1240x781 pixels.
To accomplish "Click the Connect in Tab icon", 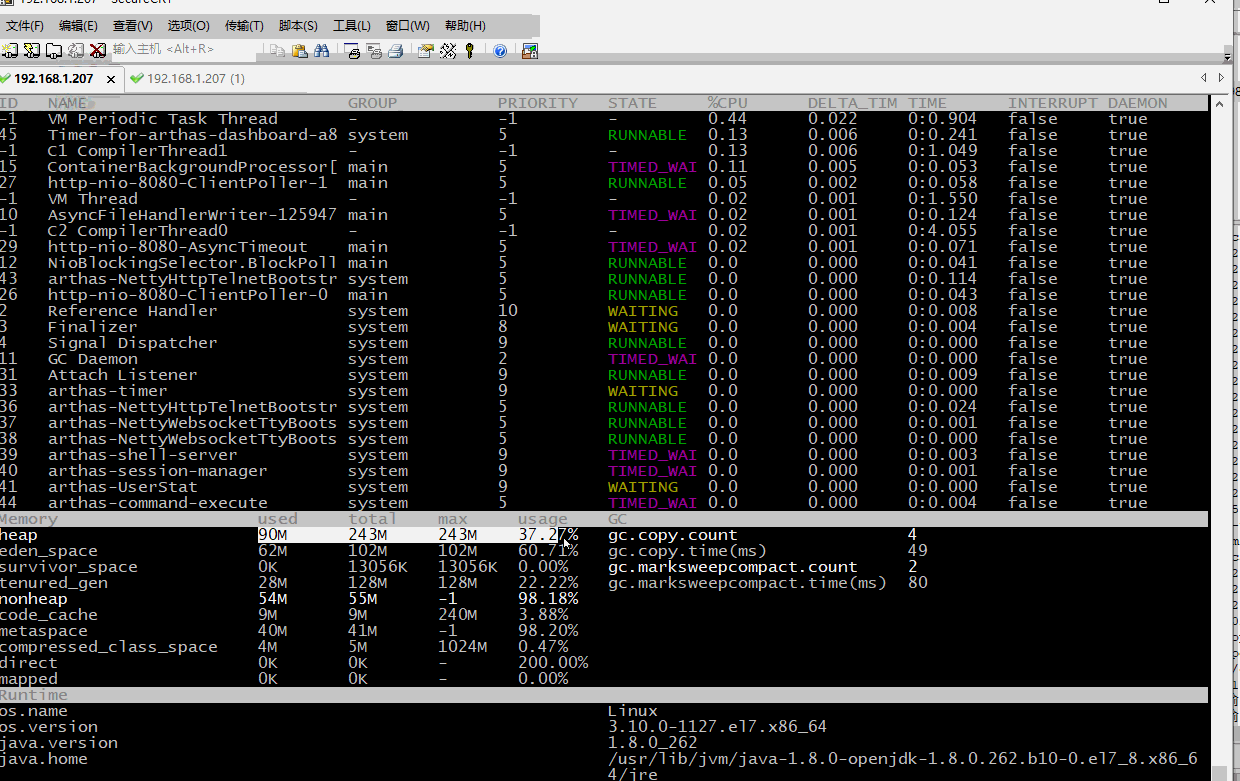I will [x=54, y=50].
